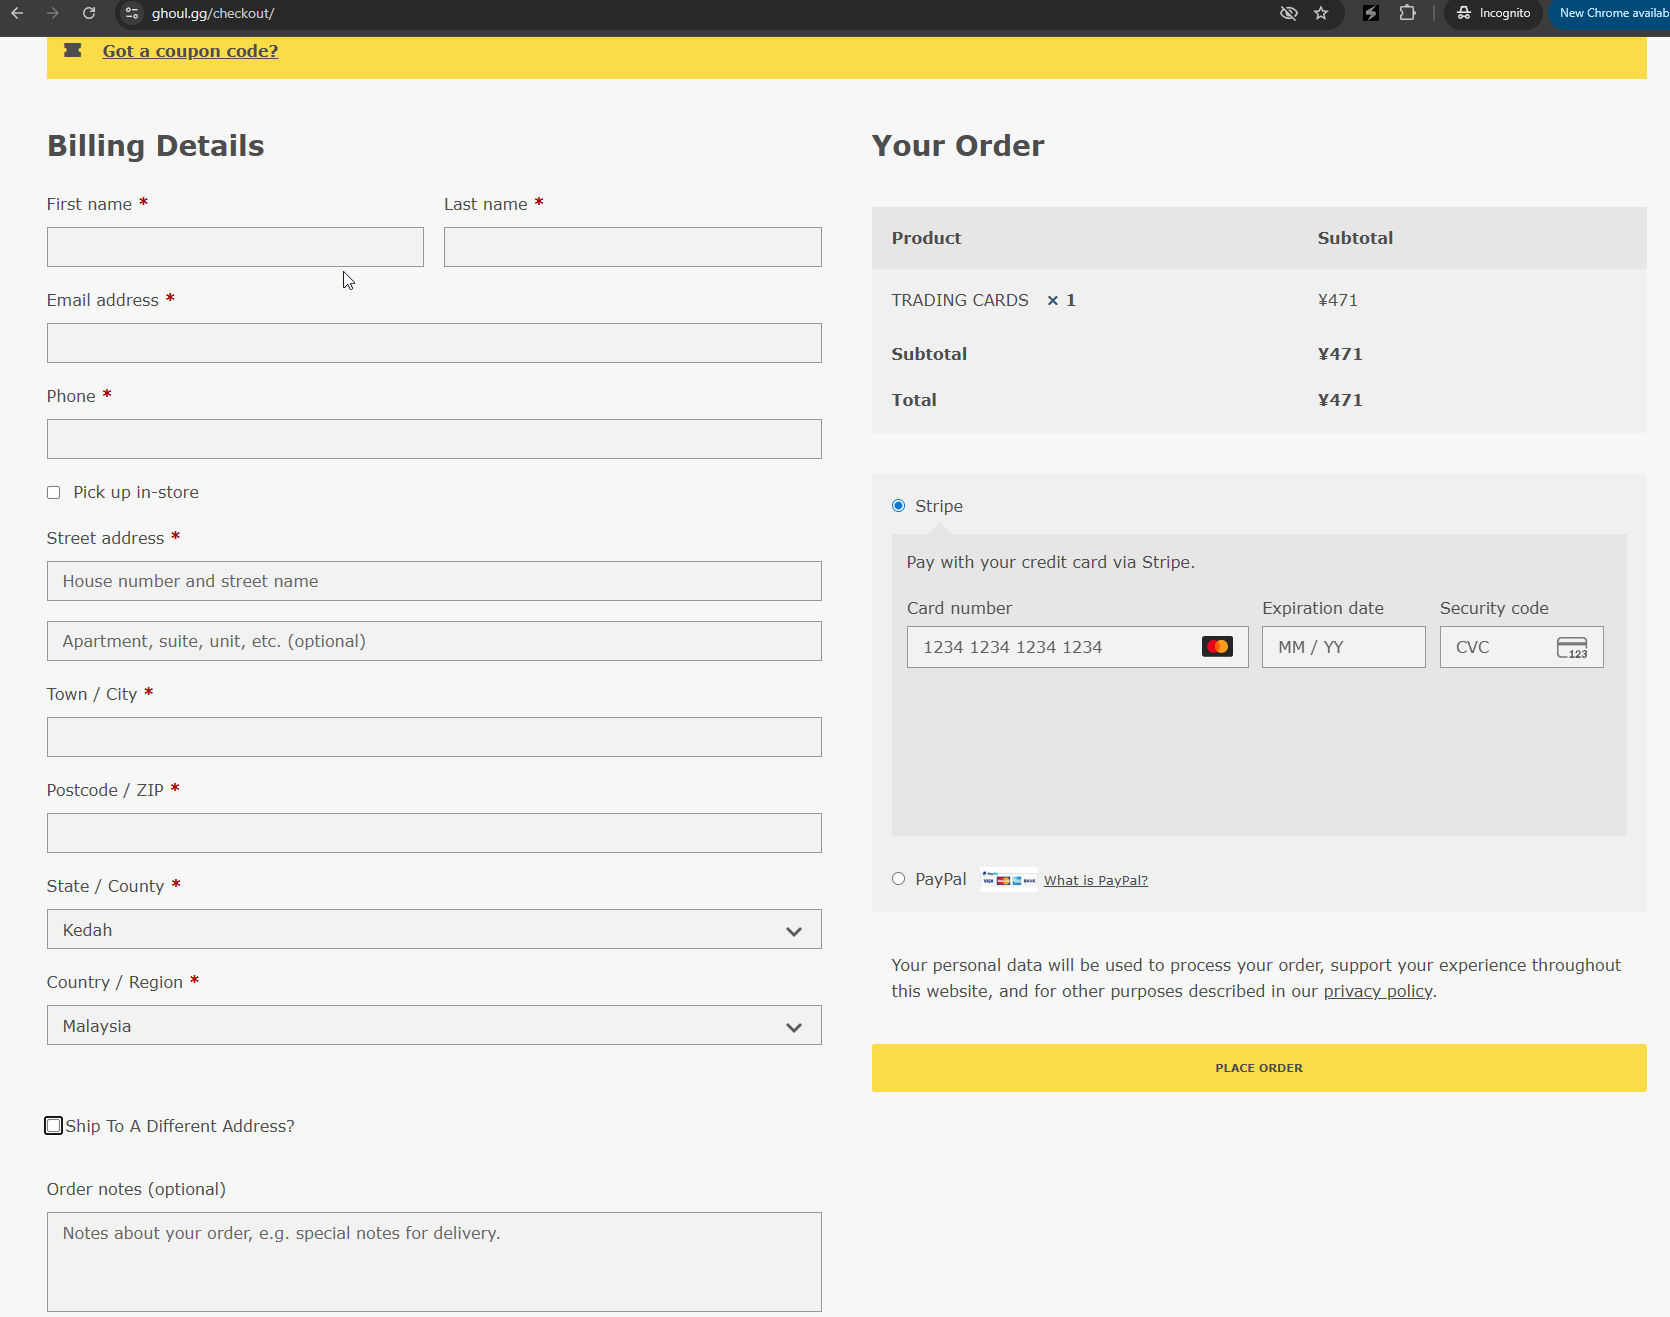Viewport: 1670px width, 1317px height.
Task: Click the browser back arrow
Action: click(17, 13)
